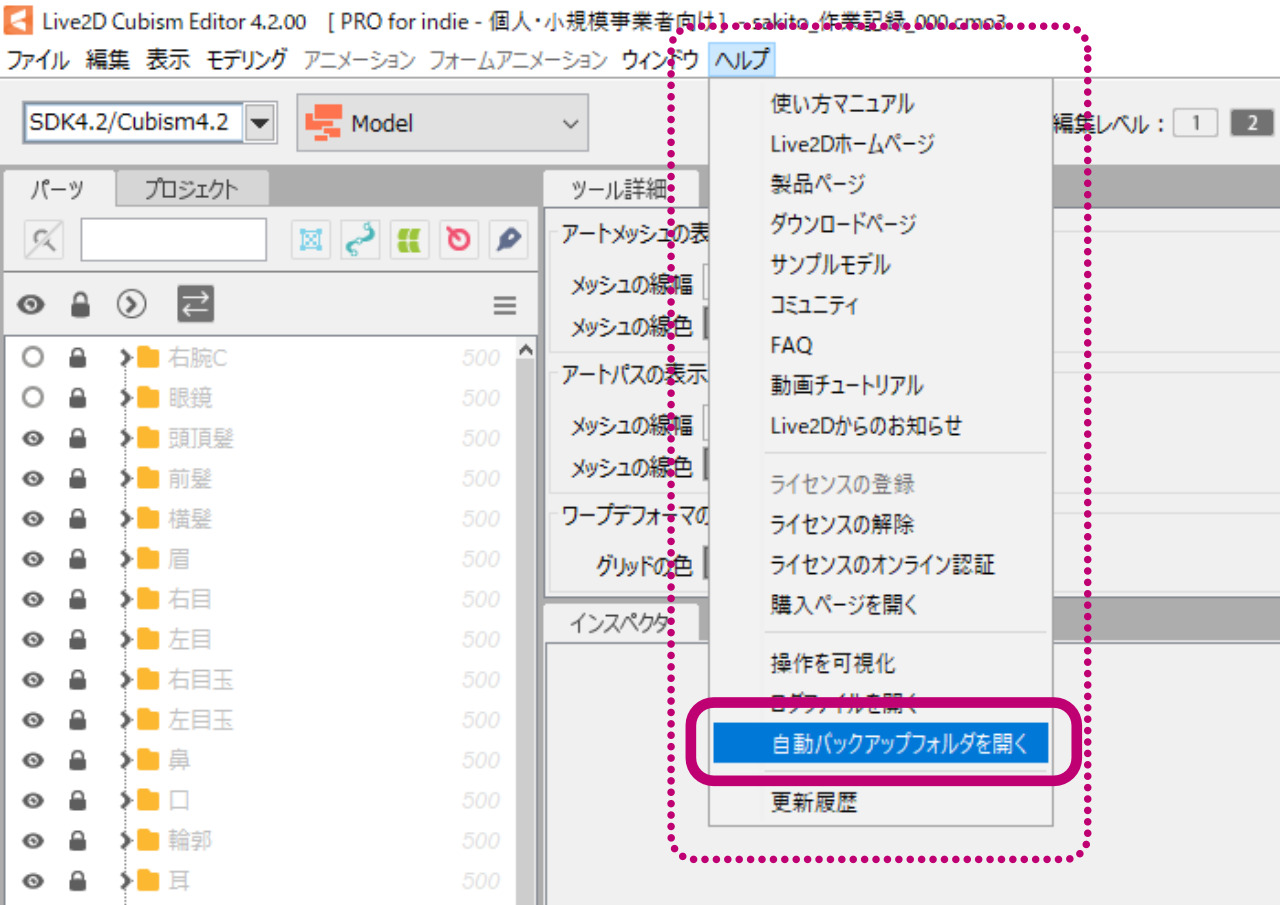Open the ファイル menu
This screenshot has width=1280, height=905.
coord(38,60)
